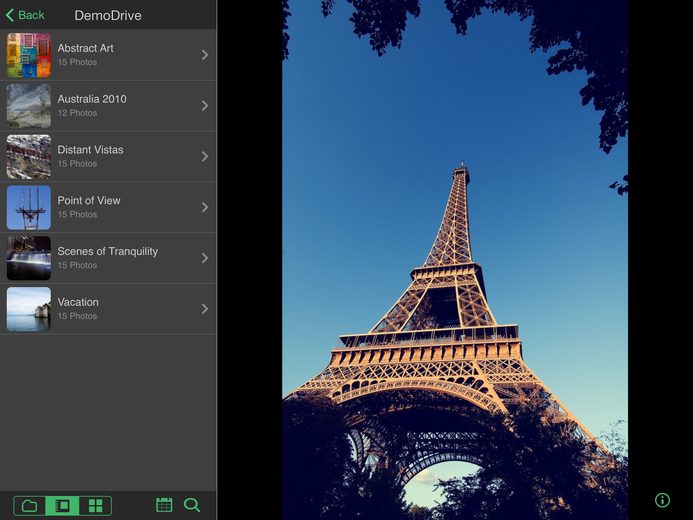Expand Australia 2010 album chevron
The image size is (693, 520).
205,106
